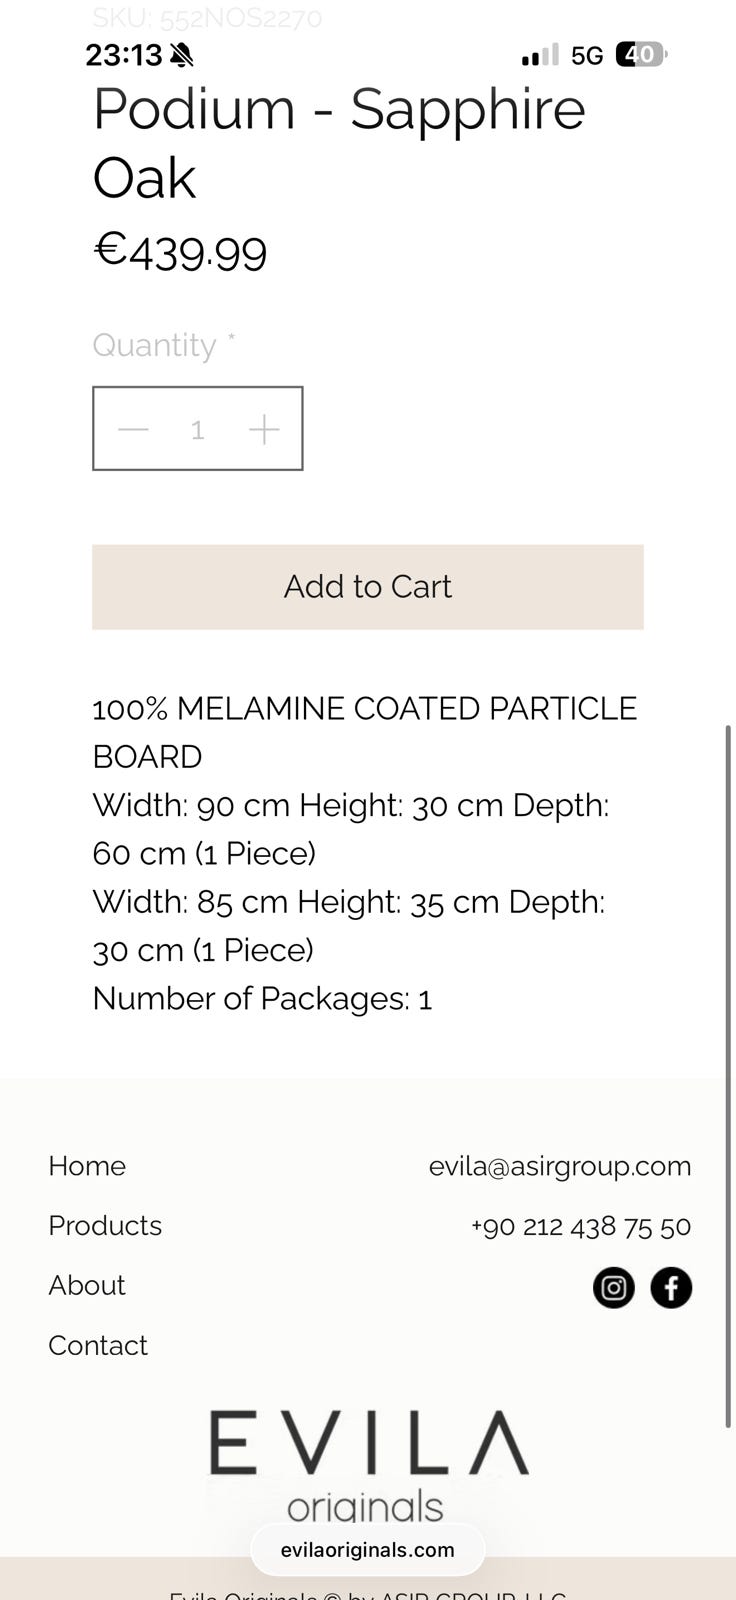This screenshot has height=1600, width=736.
Task: Click the Evila Originals logo
Action: 368,1463
